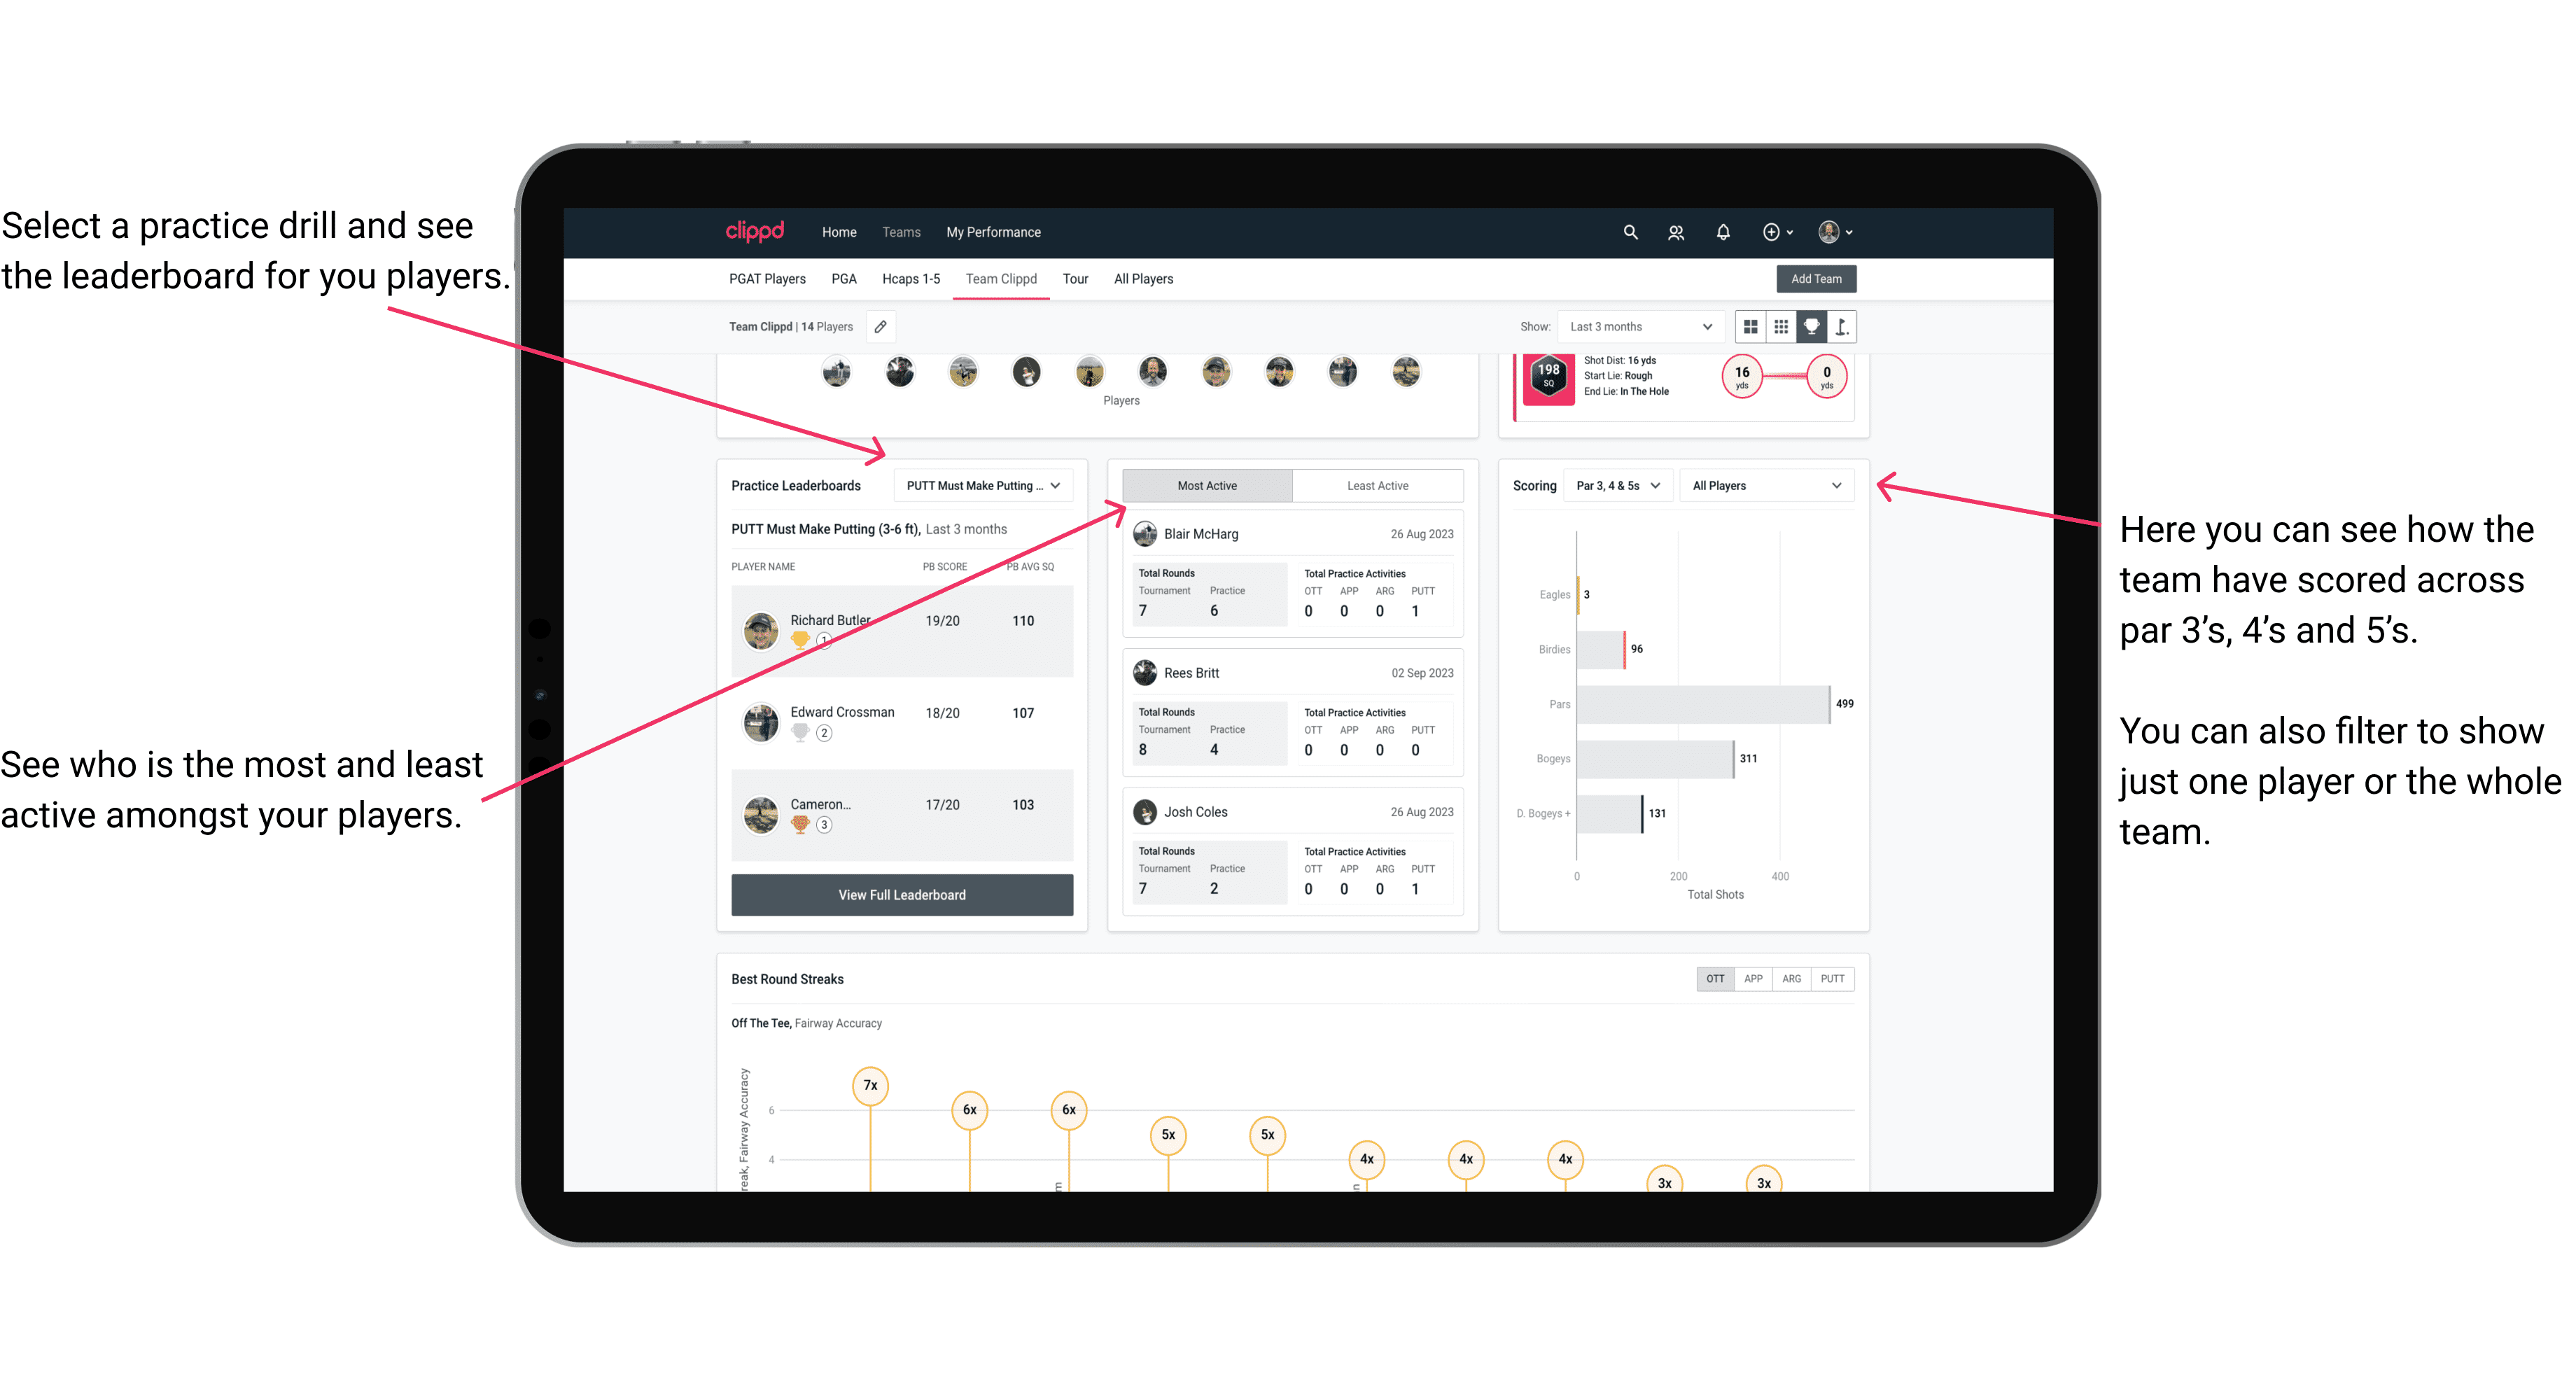Click the Add Team button
Viewport: 2576px width, 1386px height.
[x=1815, y=278]
